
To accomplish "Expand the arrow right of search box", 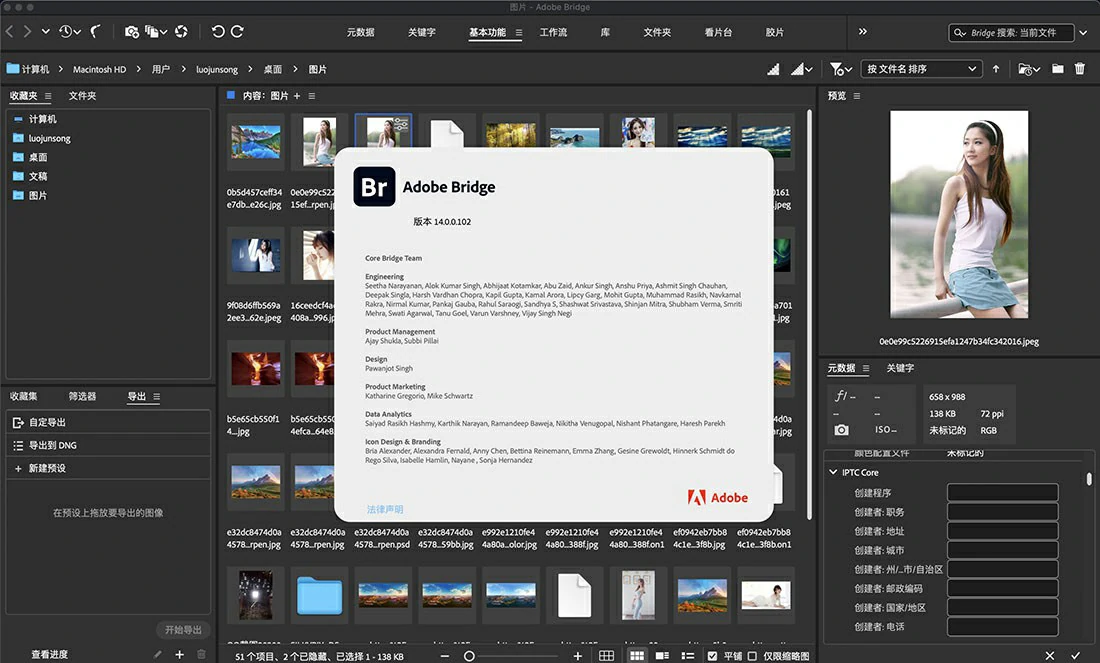I will (x=1084, y=32).
